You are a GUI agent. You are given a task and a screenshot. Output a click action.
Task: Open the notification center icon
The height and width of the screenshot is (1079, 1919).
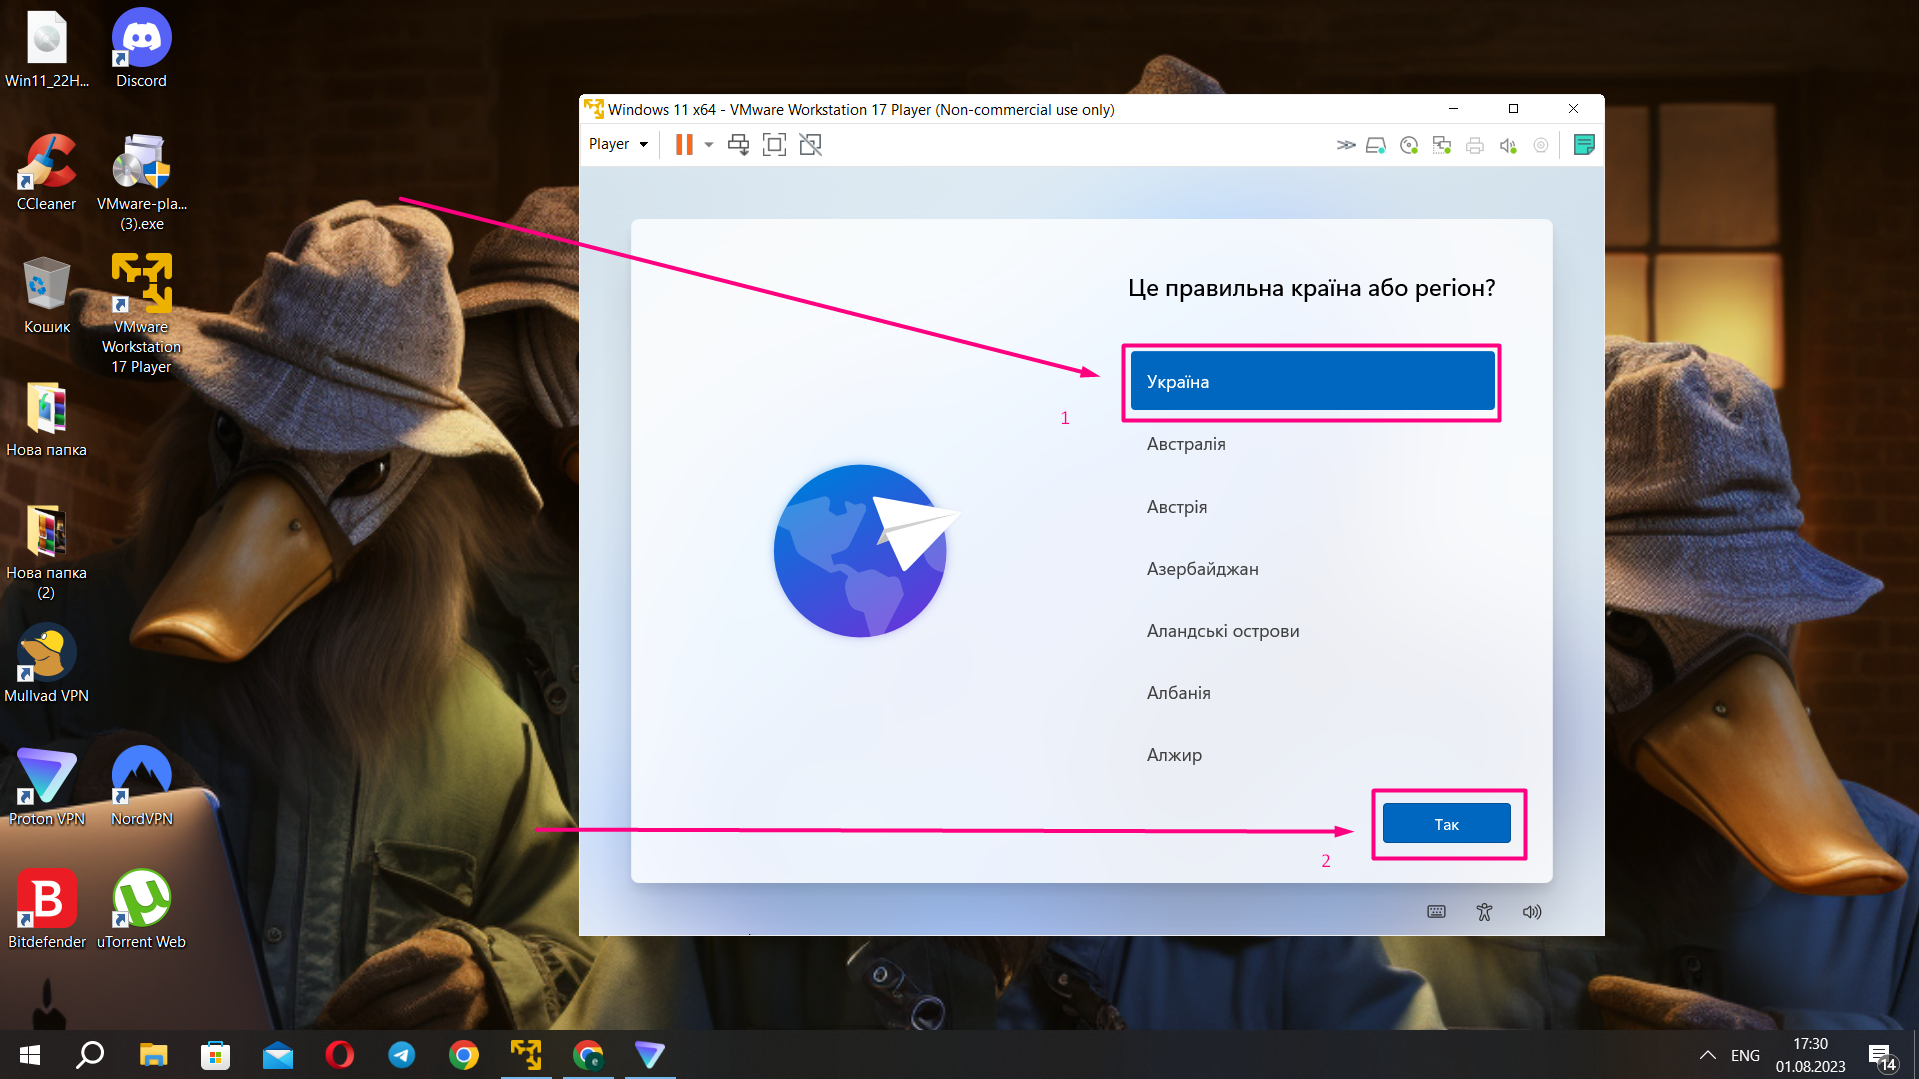(x=1881, y=1057)
